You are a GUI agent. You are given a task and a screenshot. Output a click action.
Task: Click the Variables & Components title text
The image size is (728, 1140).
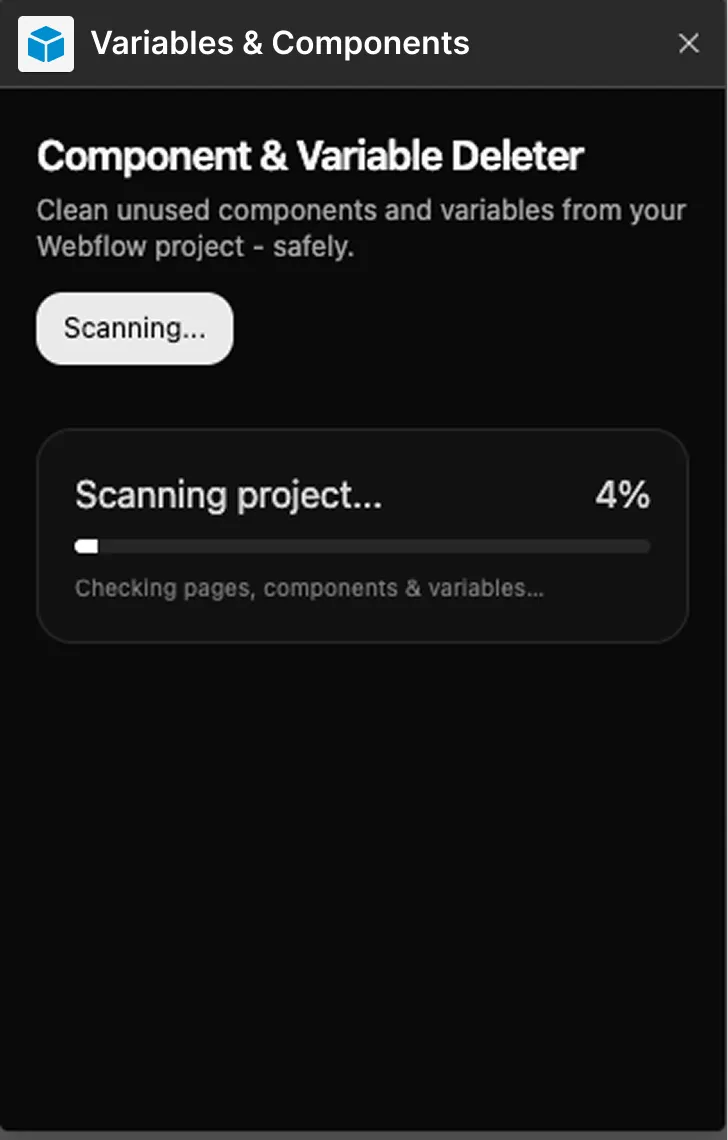tap(280, 44)
